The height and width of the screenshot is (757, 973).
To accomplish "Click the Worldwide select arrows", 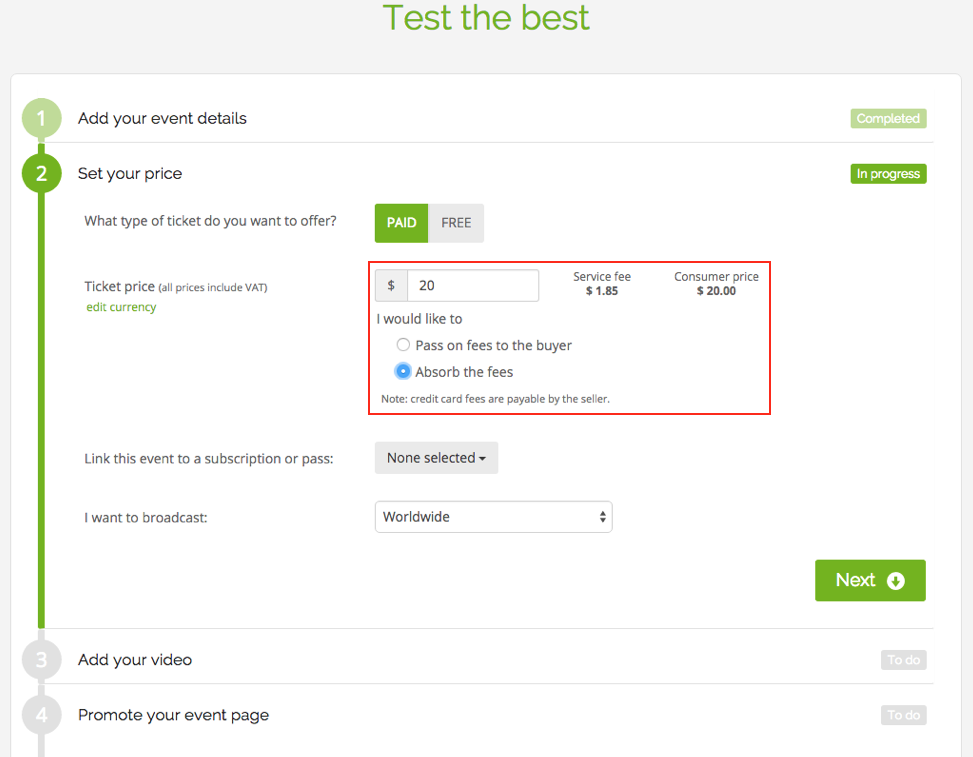I will 602,517.
